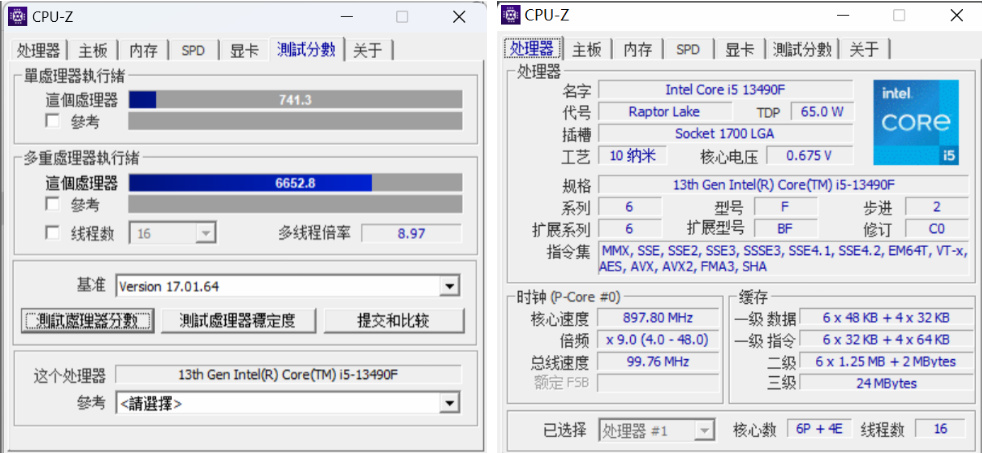
Task: Click 核心速度 value 897.80 MHz
Action: [658, 318]
